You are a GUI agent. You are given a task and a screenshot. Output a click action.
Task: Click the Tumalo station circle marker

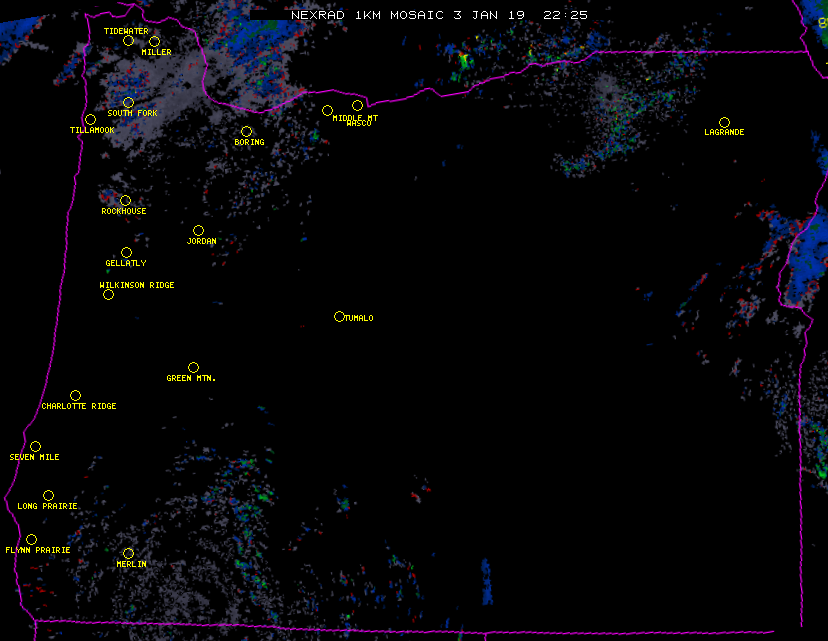pos(339,316)
